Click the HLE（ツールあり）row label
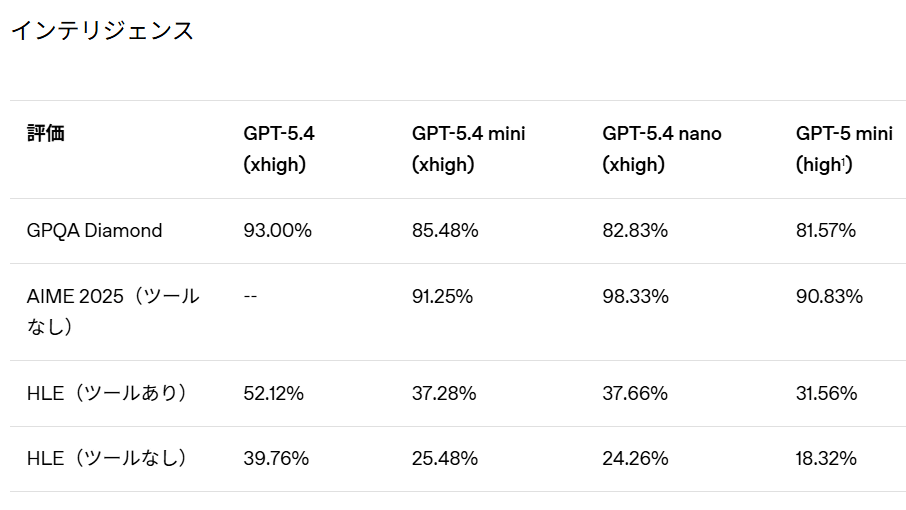Image resolution: width=906 pixels, height=510 pixels. tap(108, 393)
